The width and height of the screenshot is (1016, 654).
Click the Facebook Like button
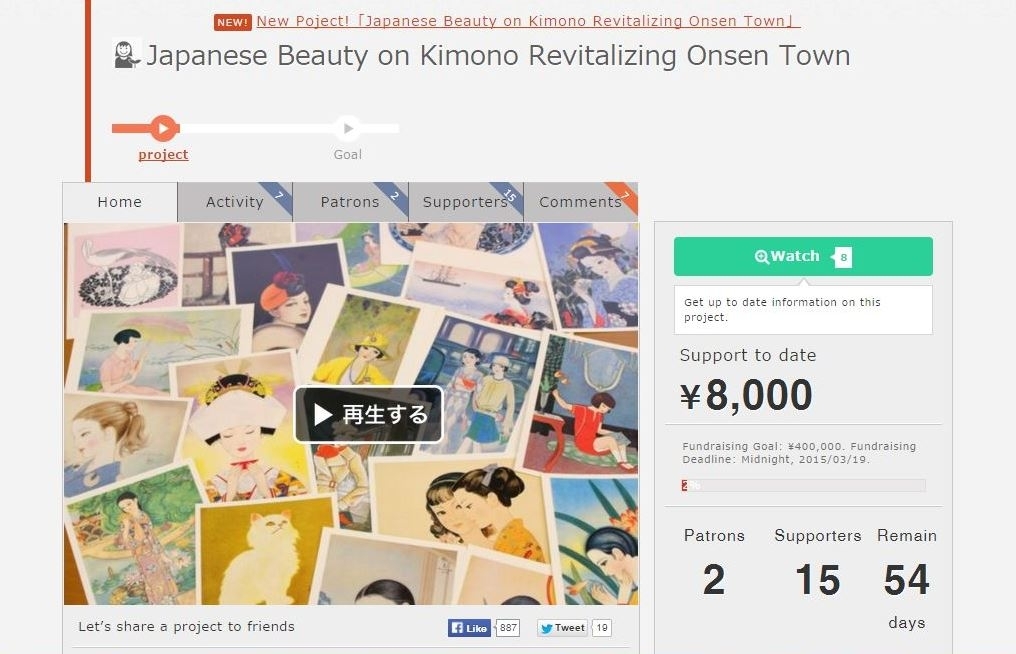(x=469, y=627)
